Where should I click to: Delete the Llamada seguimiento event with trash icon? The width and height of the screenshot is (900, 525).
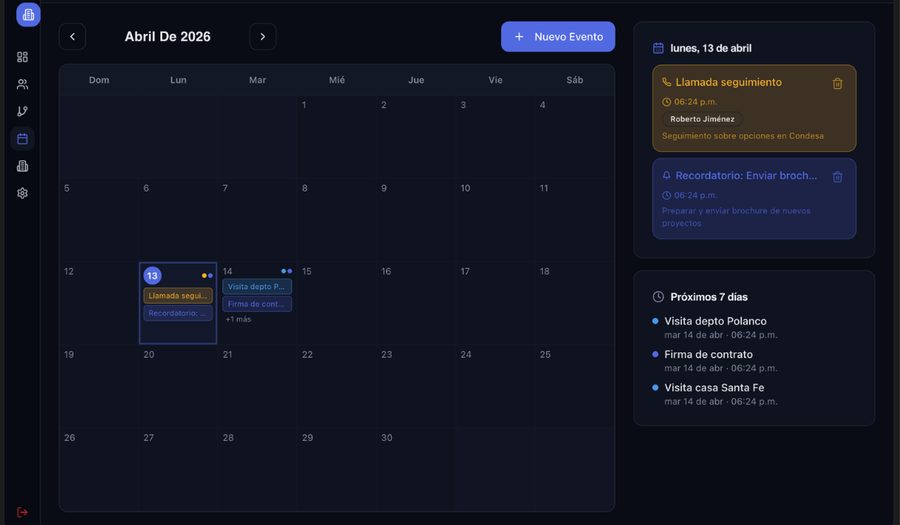[x=837, y=84]
